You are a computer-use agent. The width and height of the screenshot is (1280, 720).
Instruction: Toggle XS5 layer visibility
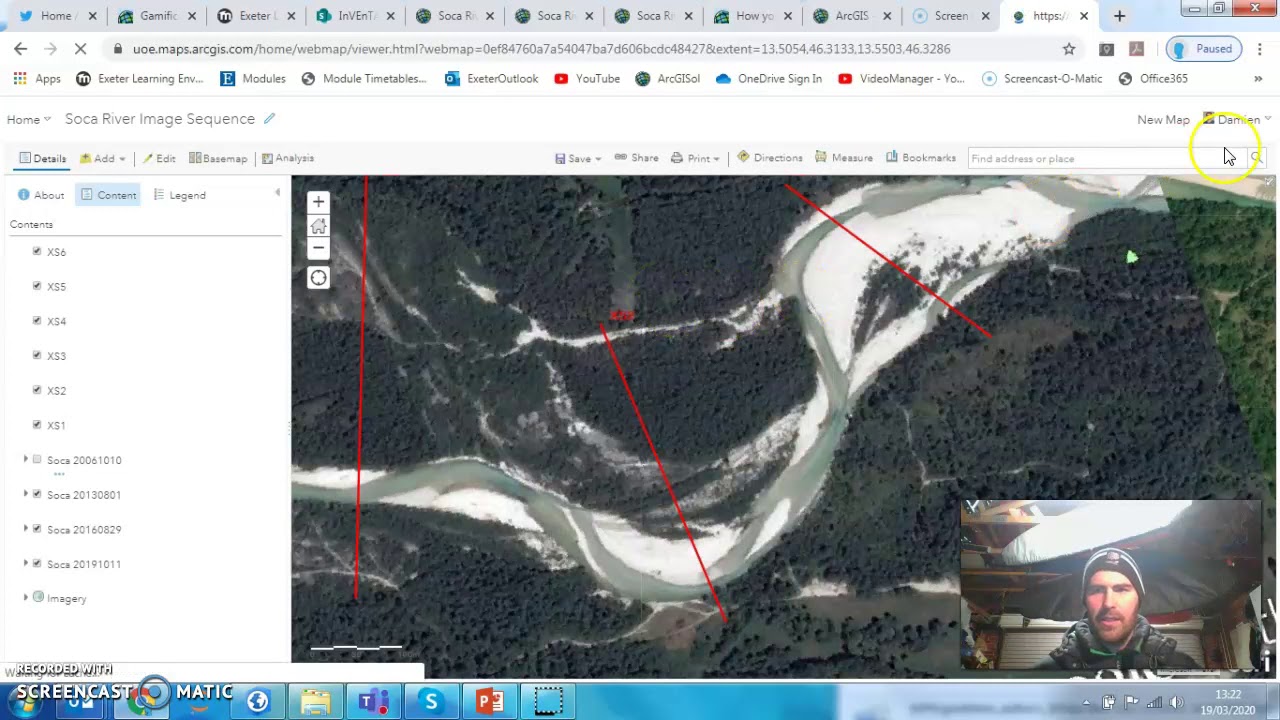pos(37,286)
